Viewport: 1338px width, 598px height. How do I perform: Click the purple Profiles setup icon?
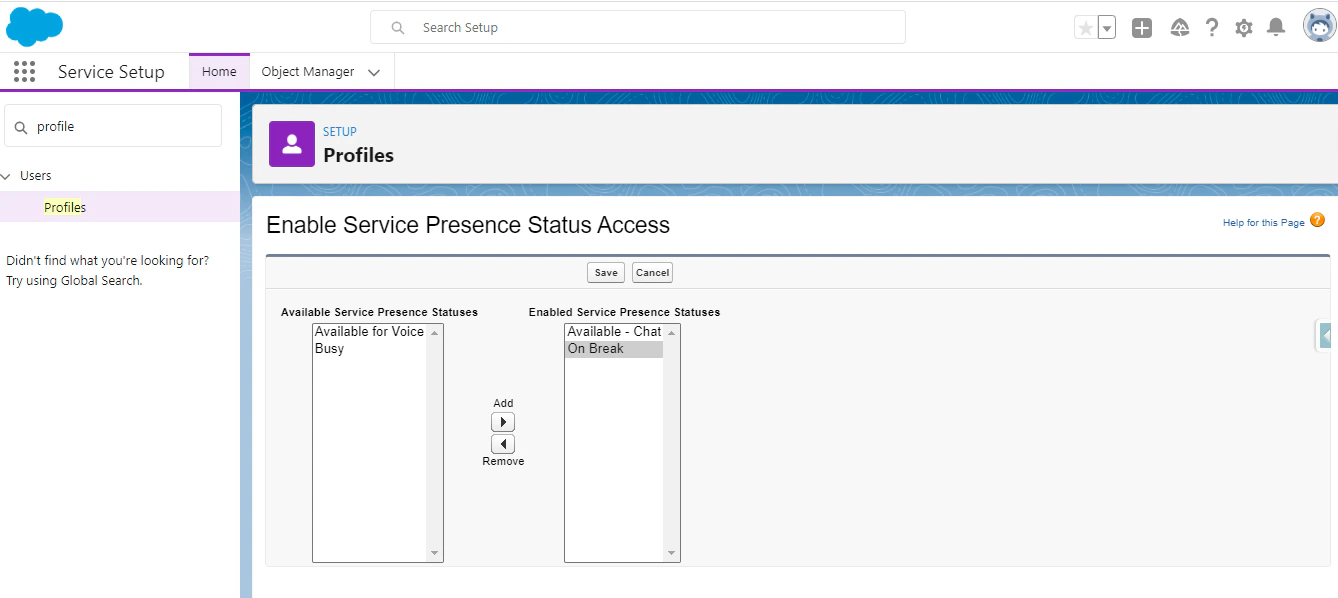coord(291,143)
